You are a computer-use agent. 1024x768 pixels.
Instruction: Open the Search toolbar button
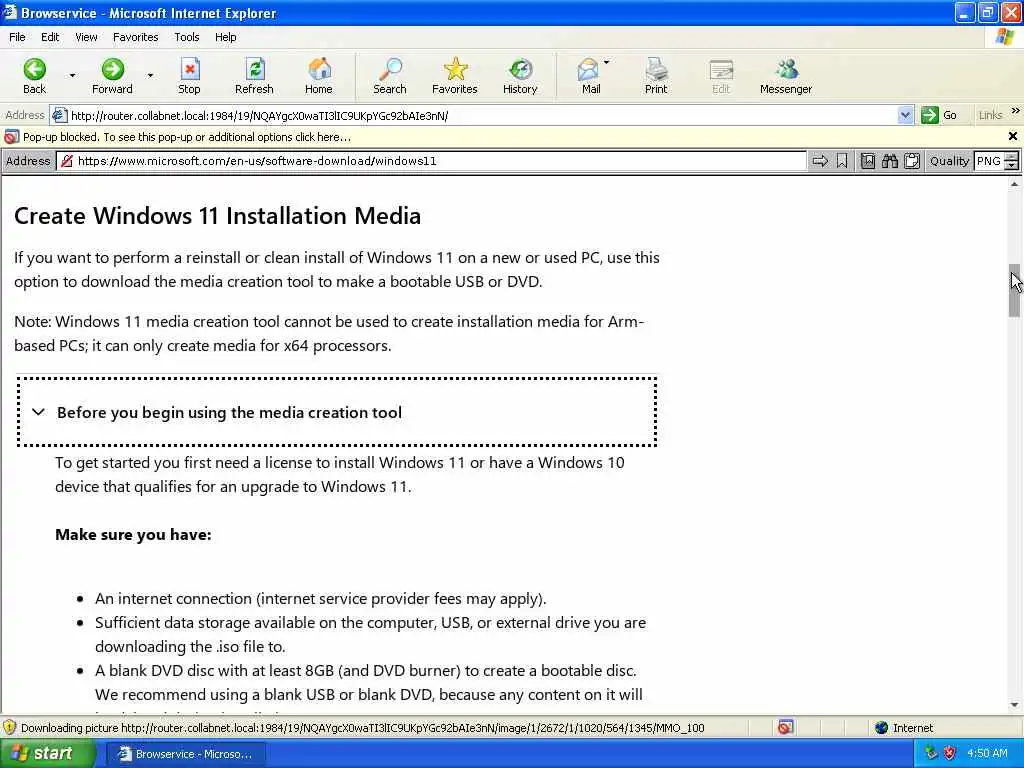(x=390, y=76)
